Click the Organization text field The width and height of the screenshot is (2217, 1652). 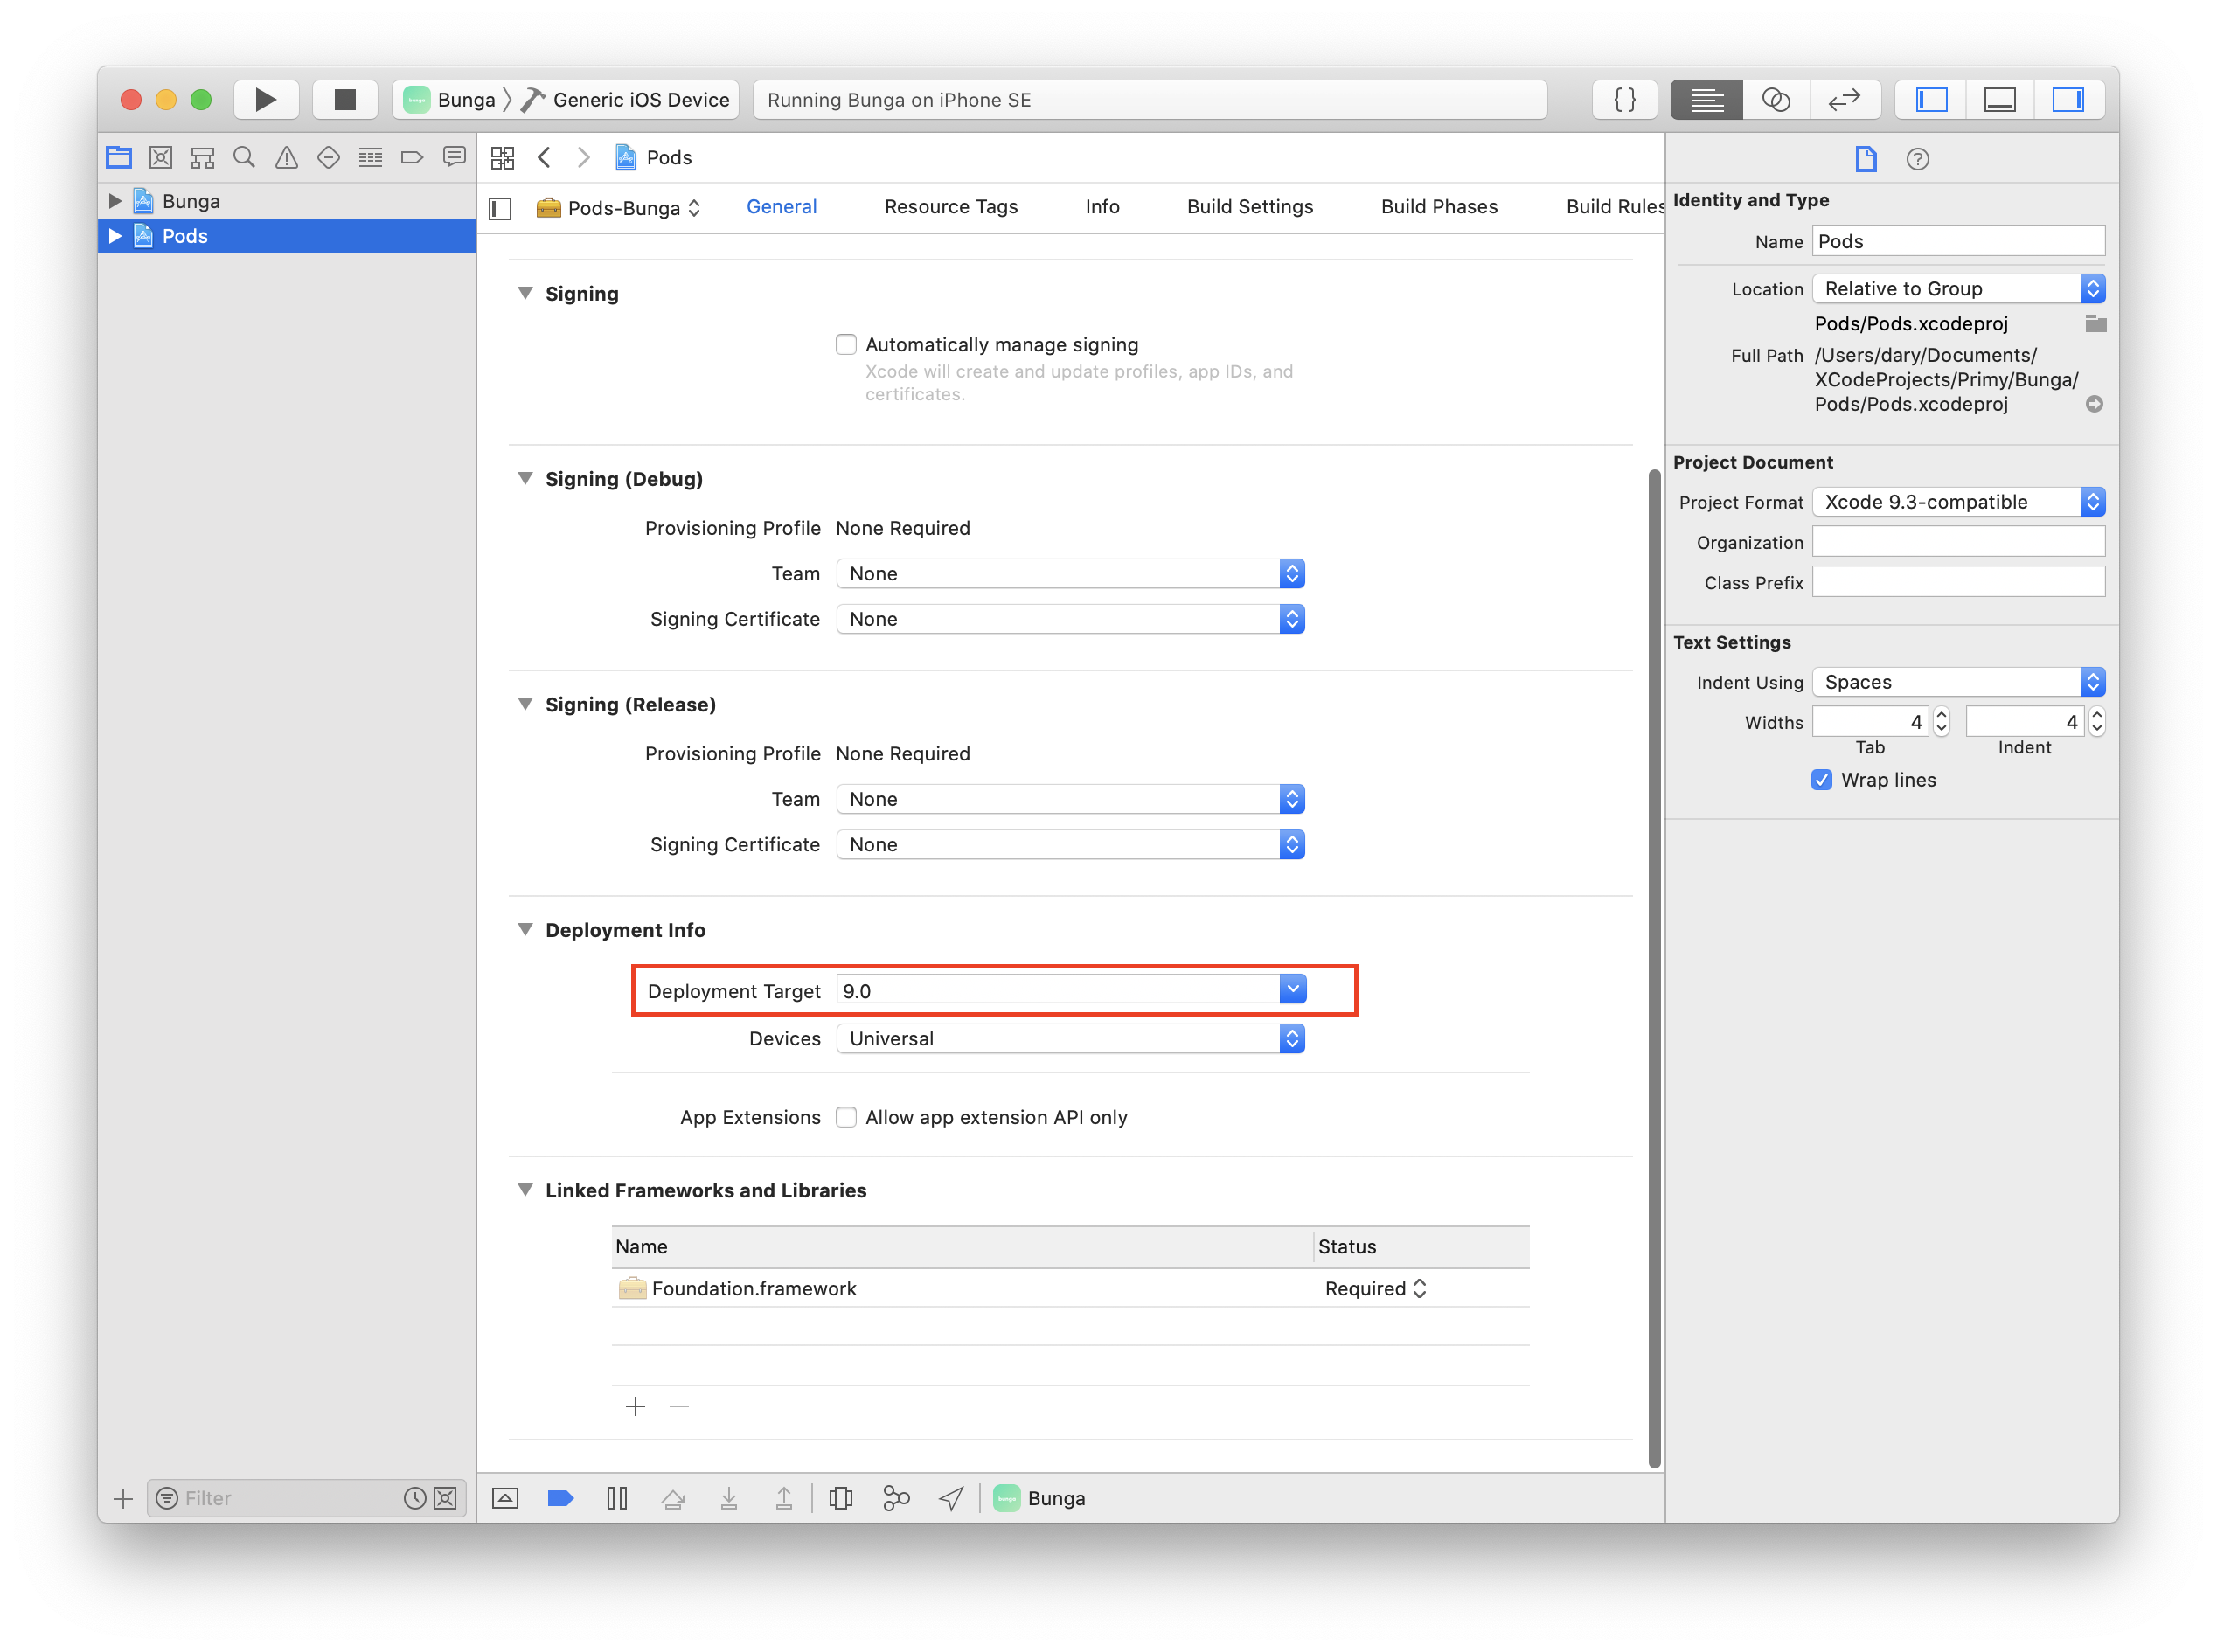pyautogui.click(x=1957, y=542)
